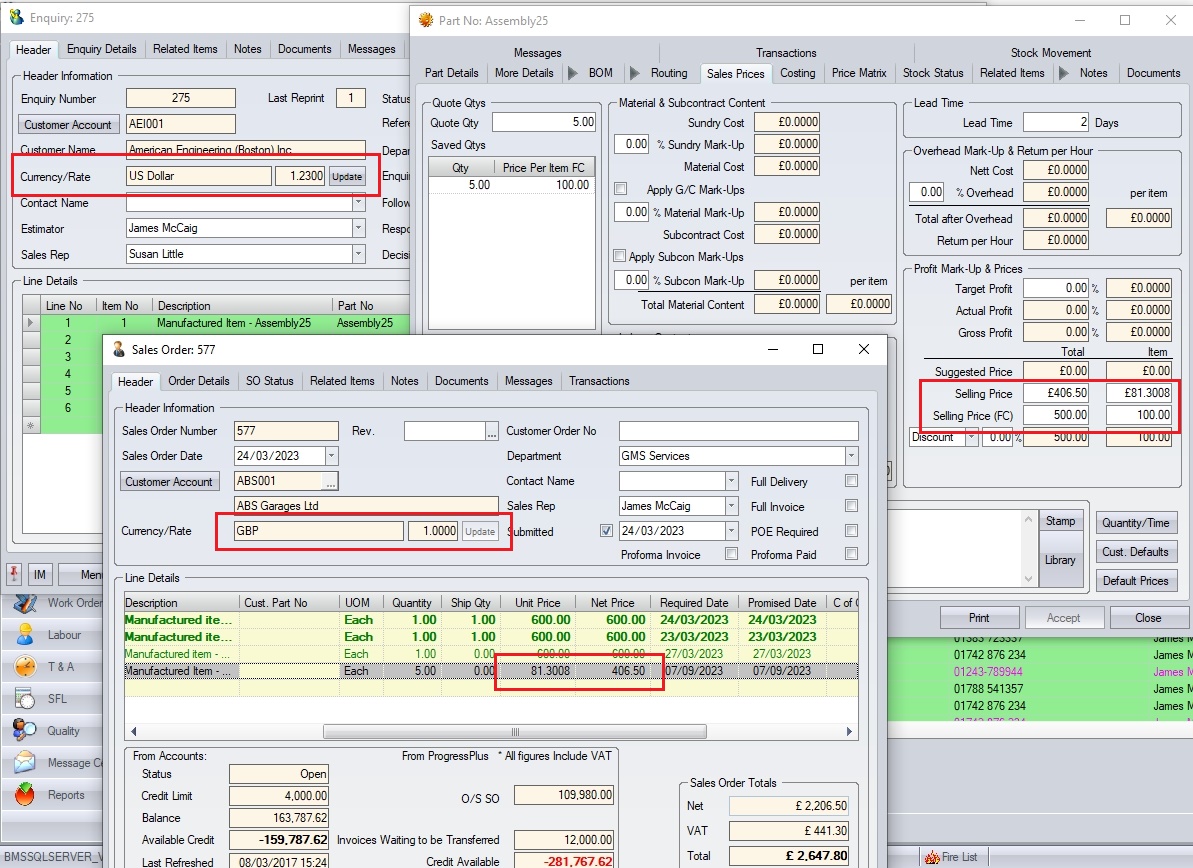Open the Estimator James McCaig dropdown
Screen dimensions: 1193x868
click(x=358, y=228)
